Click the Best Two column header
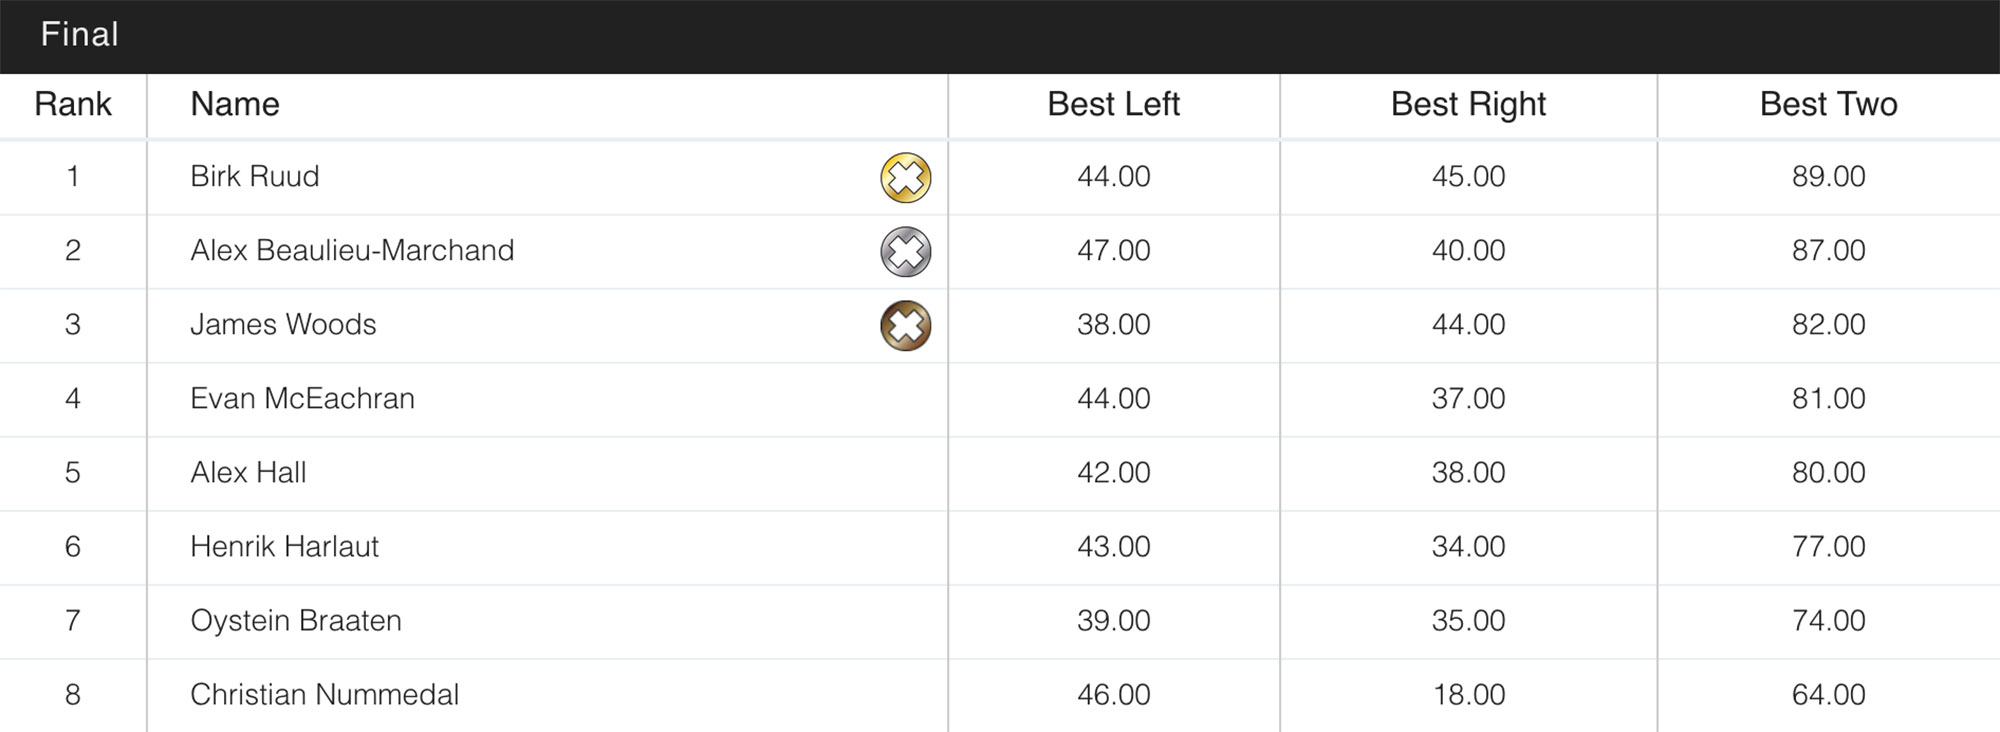Screen dimensions: 2000x732 pos(1828,104)
